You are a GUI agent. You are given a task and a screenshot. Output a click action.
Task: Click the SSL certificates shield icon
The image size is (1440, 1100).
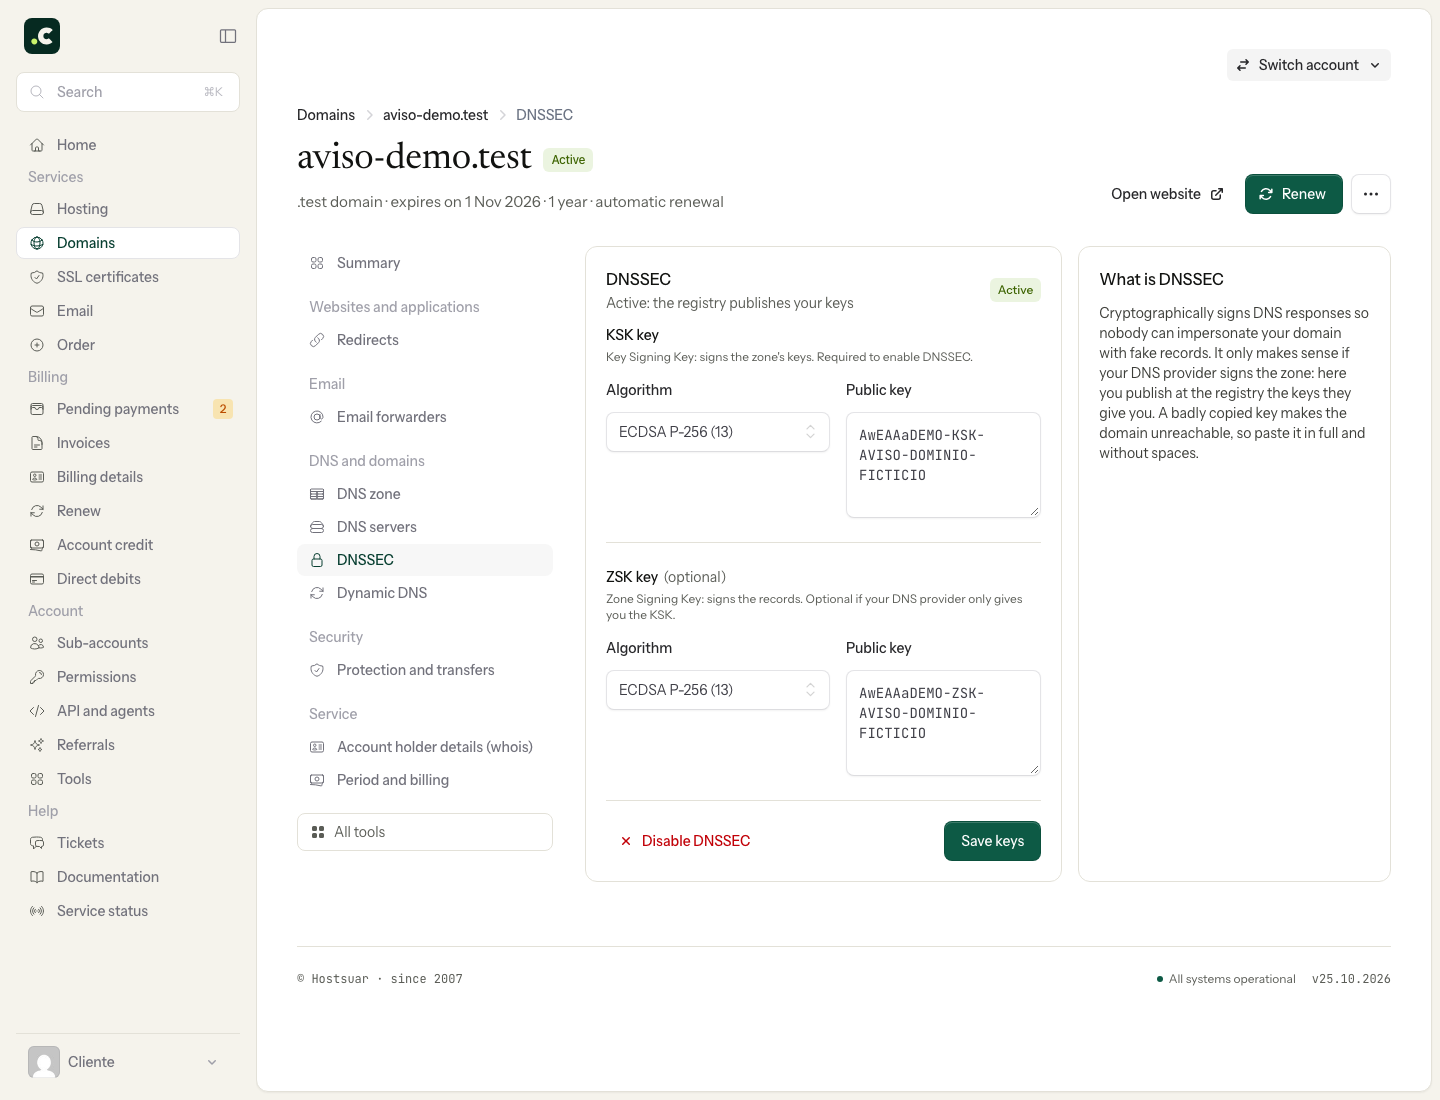pyautogui.click(x=37, y=277)
